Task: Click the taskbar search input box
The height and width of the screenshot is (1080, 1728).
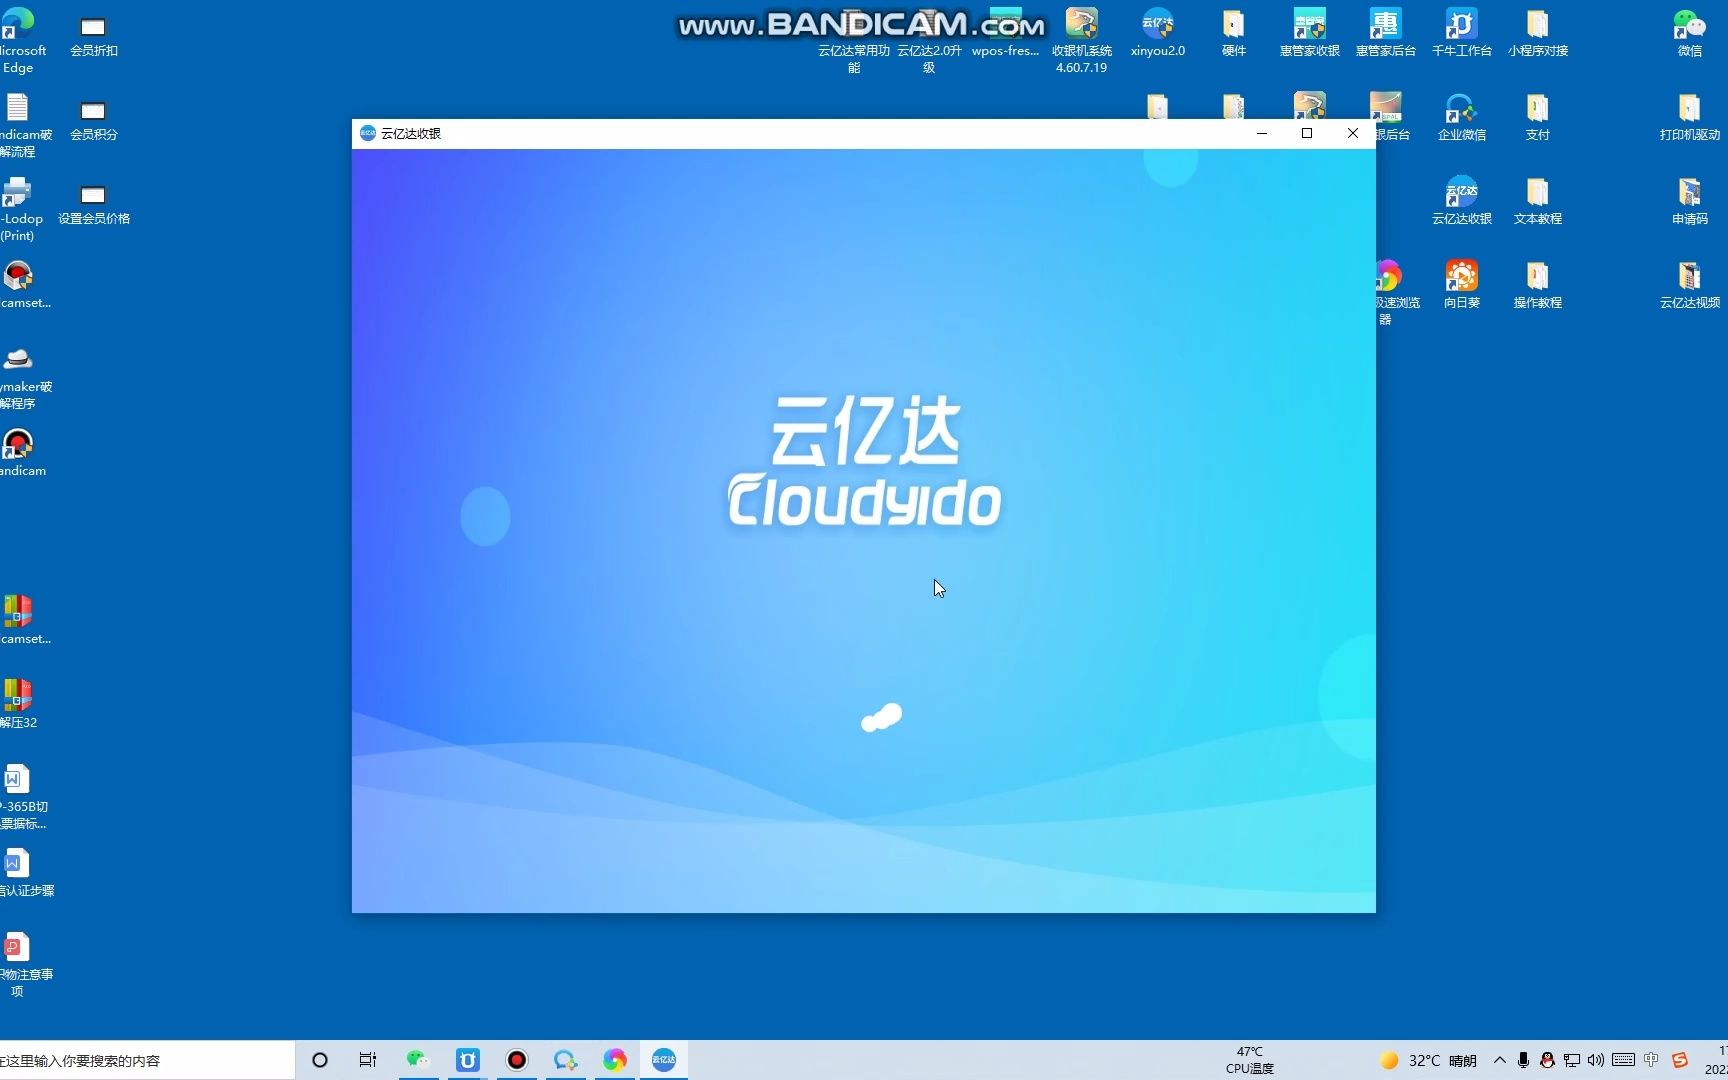Action: (x=147, y=1060)
